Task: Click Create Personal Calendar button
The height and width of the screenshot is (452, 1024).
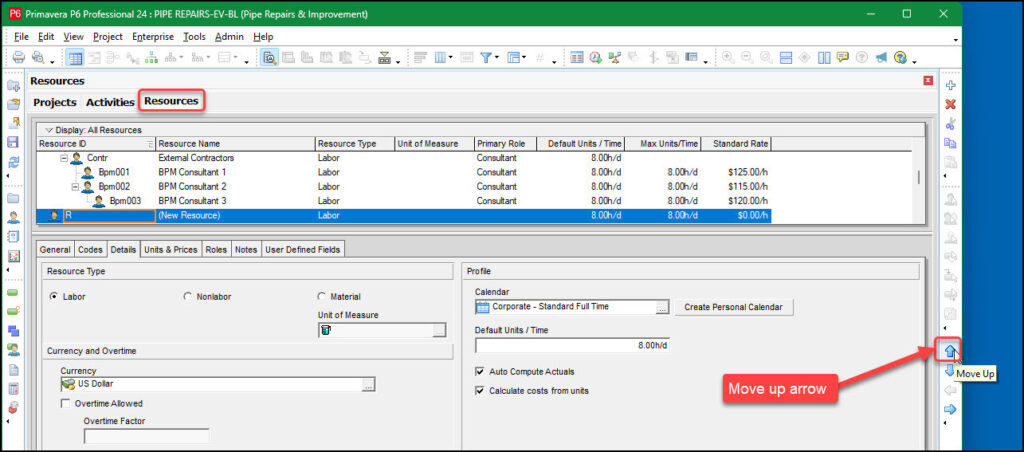Action: pos(733,307)
